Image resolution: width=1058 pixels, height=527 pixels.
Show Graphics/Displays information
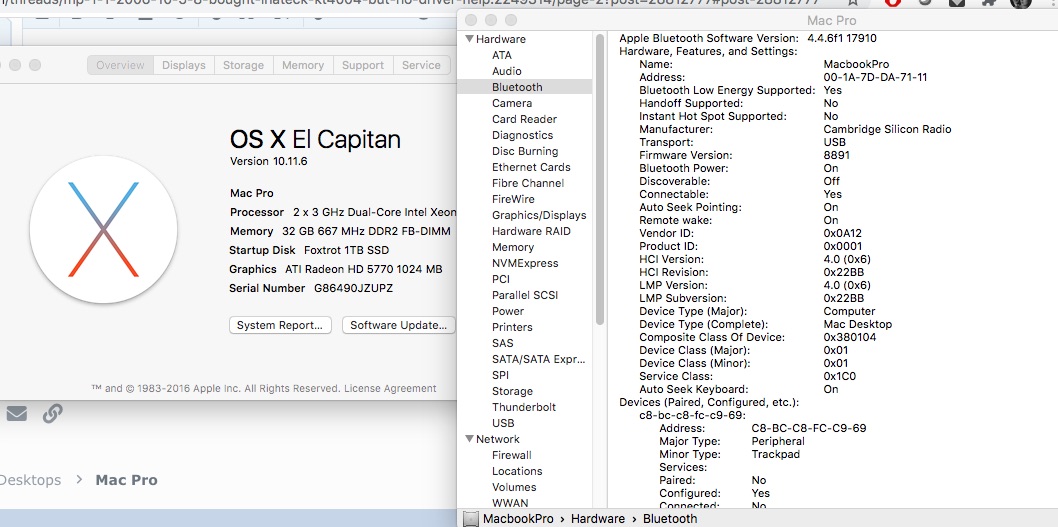539,215
